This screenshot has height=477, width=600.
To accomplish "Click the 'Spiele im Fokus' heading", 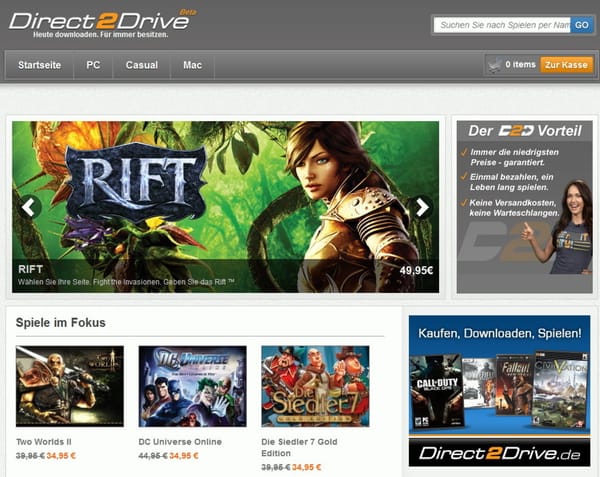I will [60, 322].
